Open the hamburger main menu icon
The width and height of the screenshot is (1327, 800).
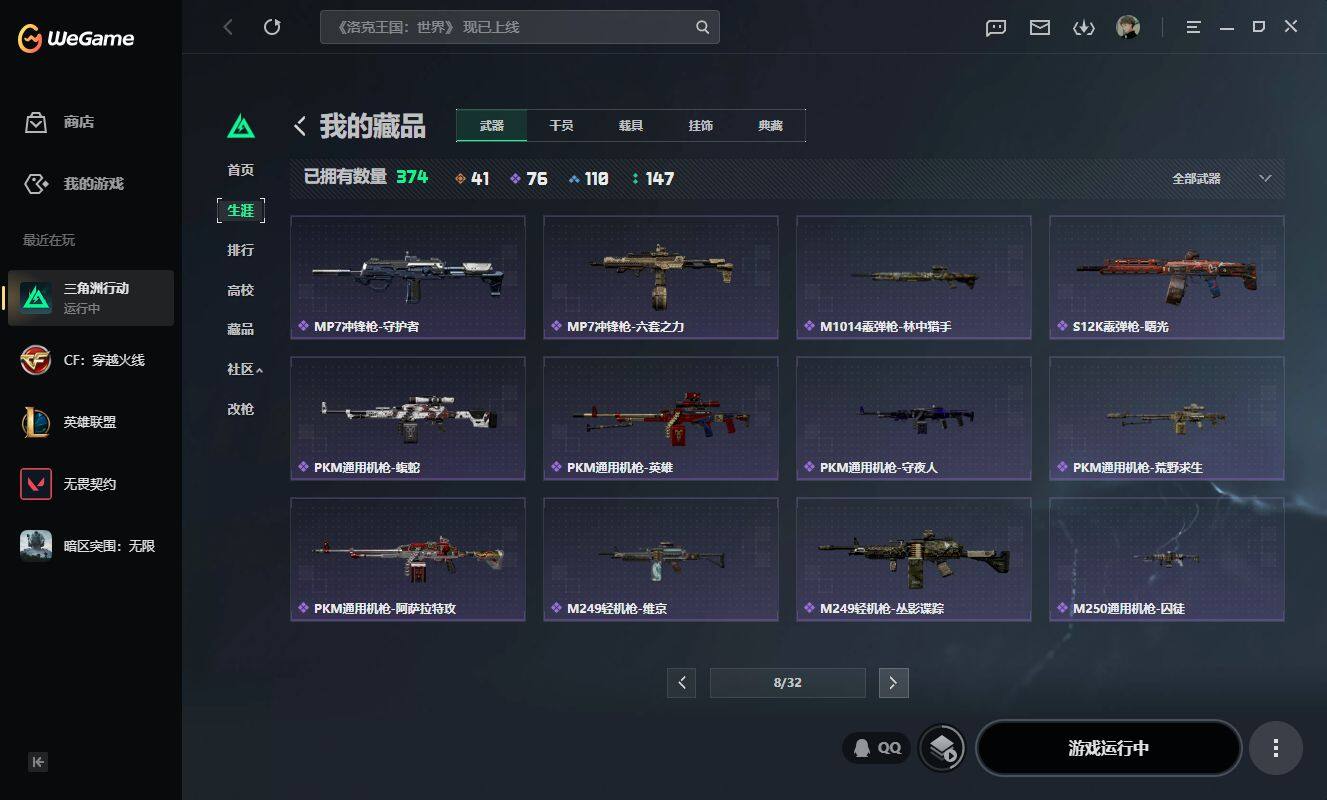click(1193, 28)
